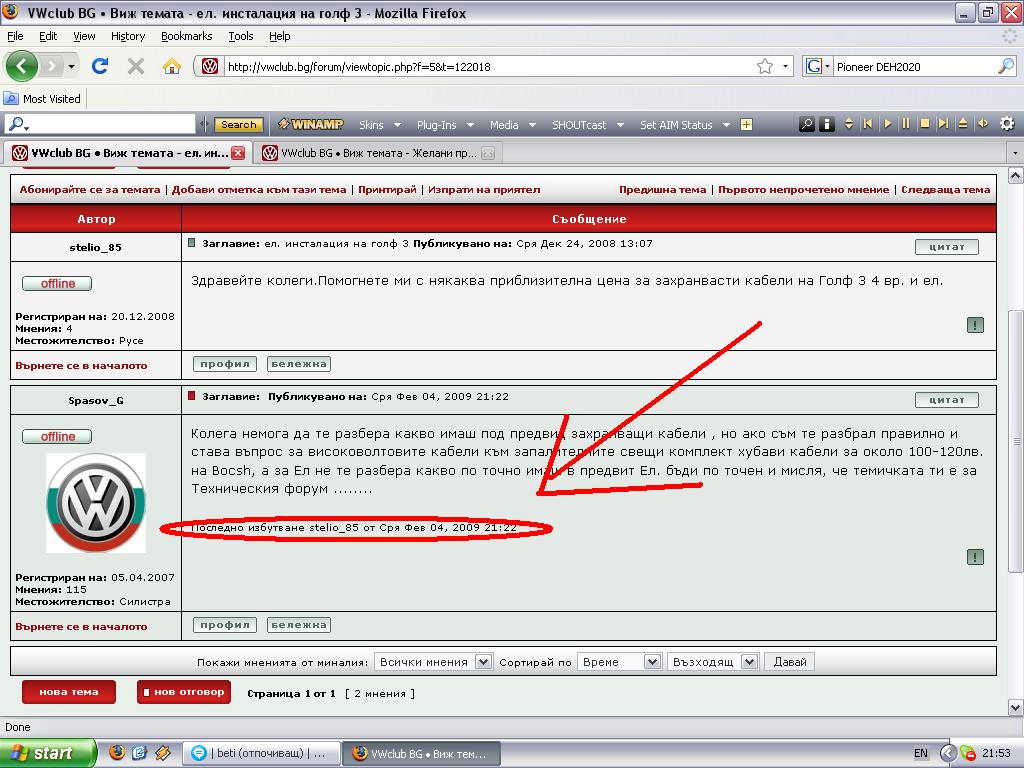Screen dimensions: 1024x768
Task: Click the 'Принтирай' link
Action: pos(387,189)
